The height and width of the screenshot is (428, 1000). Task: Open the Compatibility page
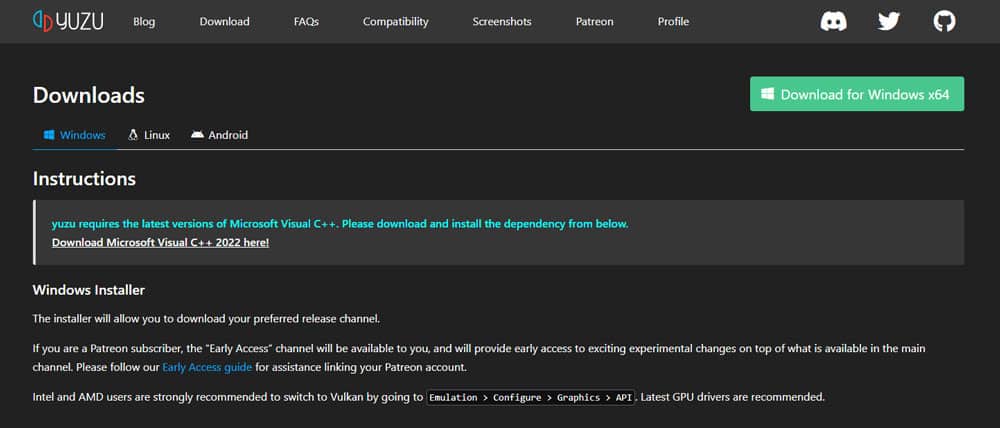pyautogui.click(x=395, y=21)
